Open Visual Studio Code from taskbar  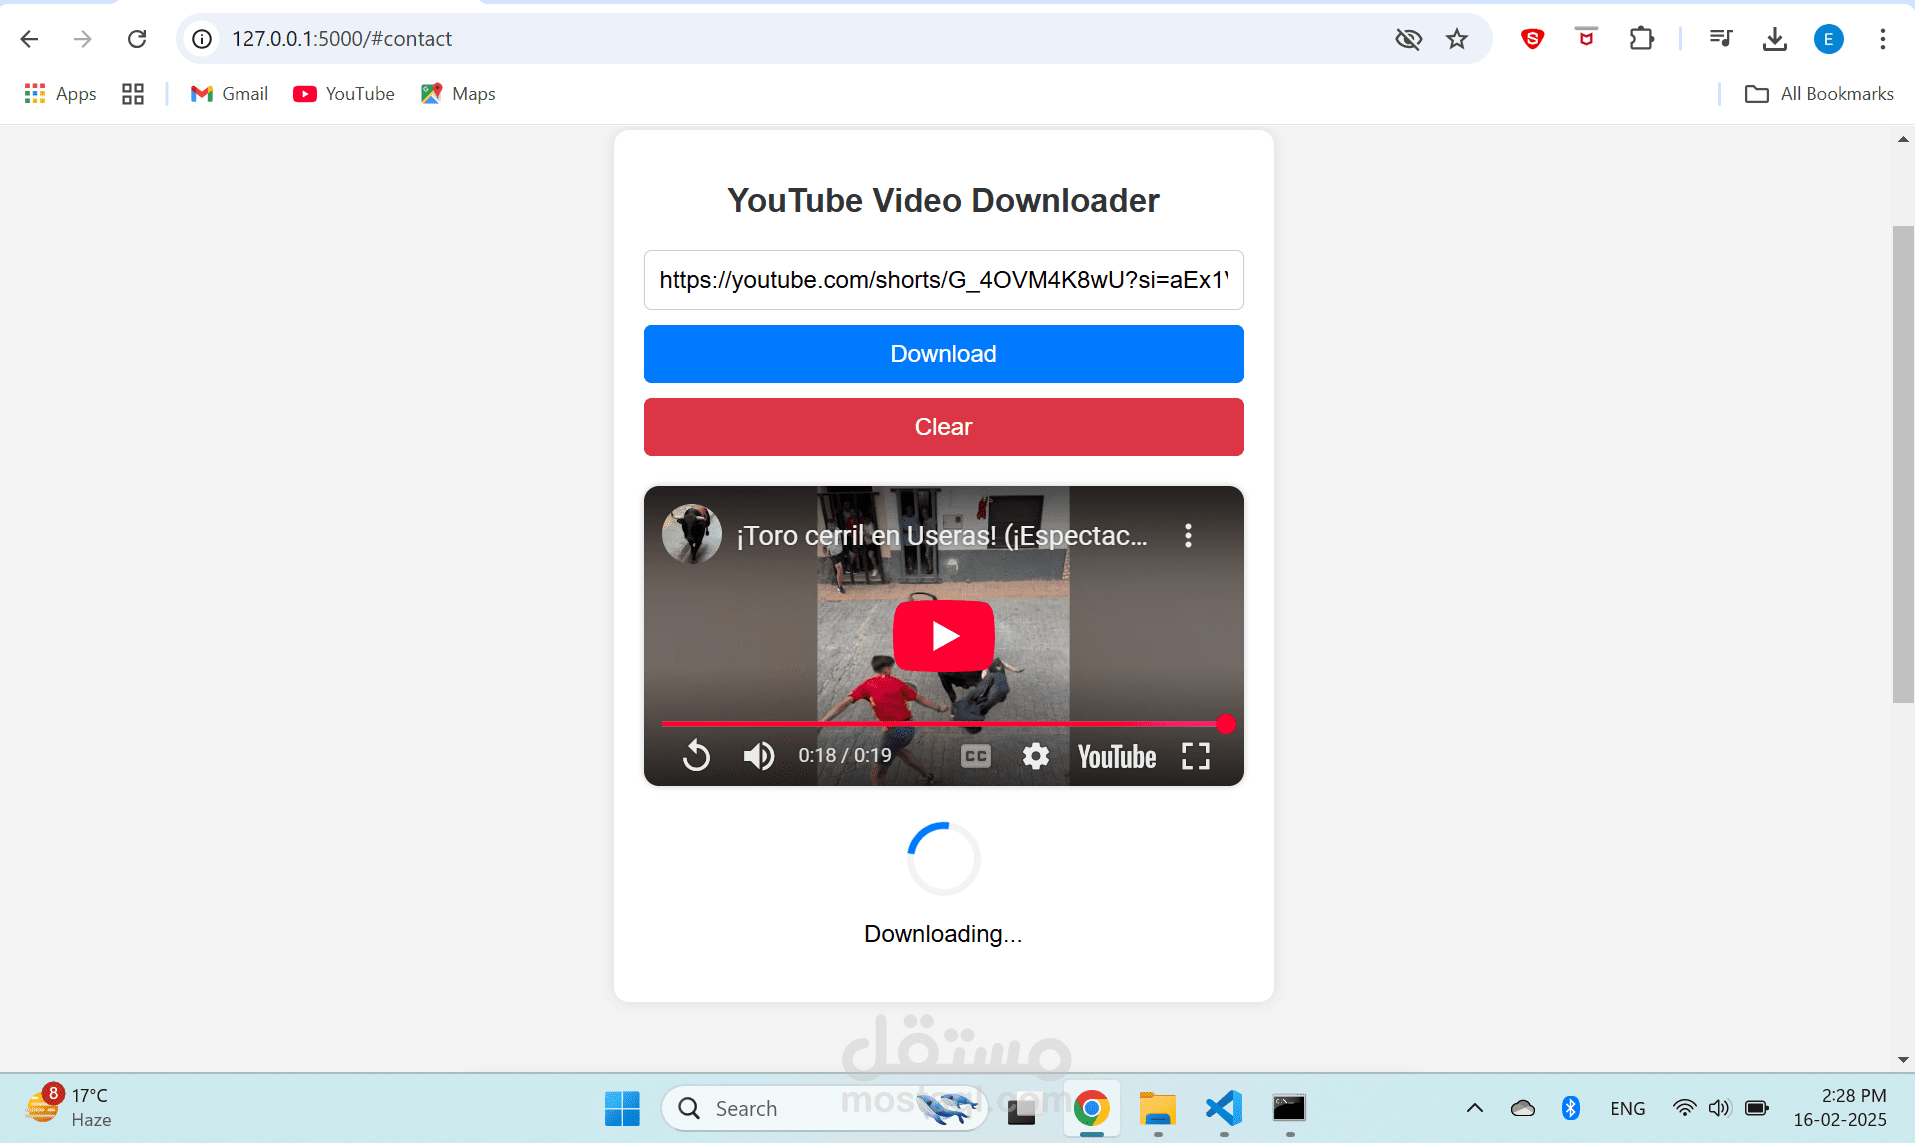click(1224, 1108)
